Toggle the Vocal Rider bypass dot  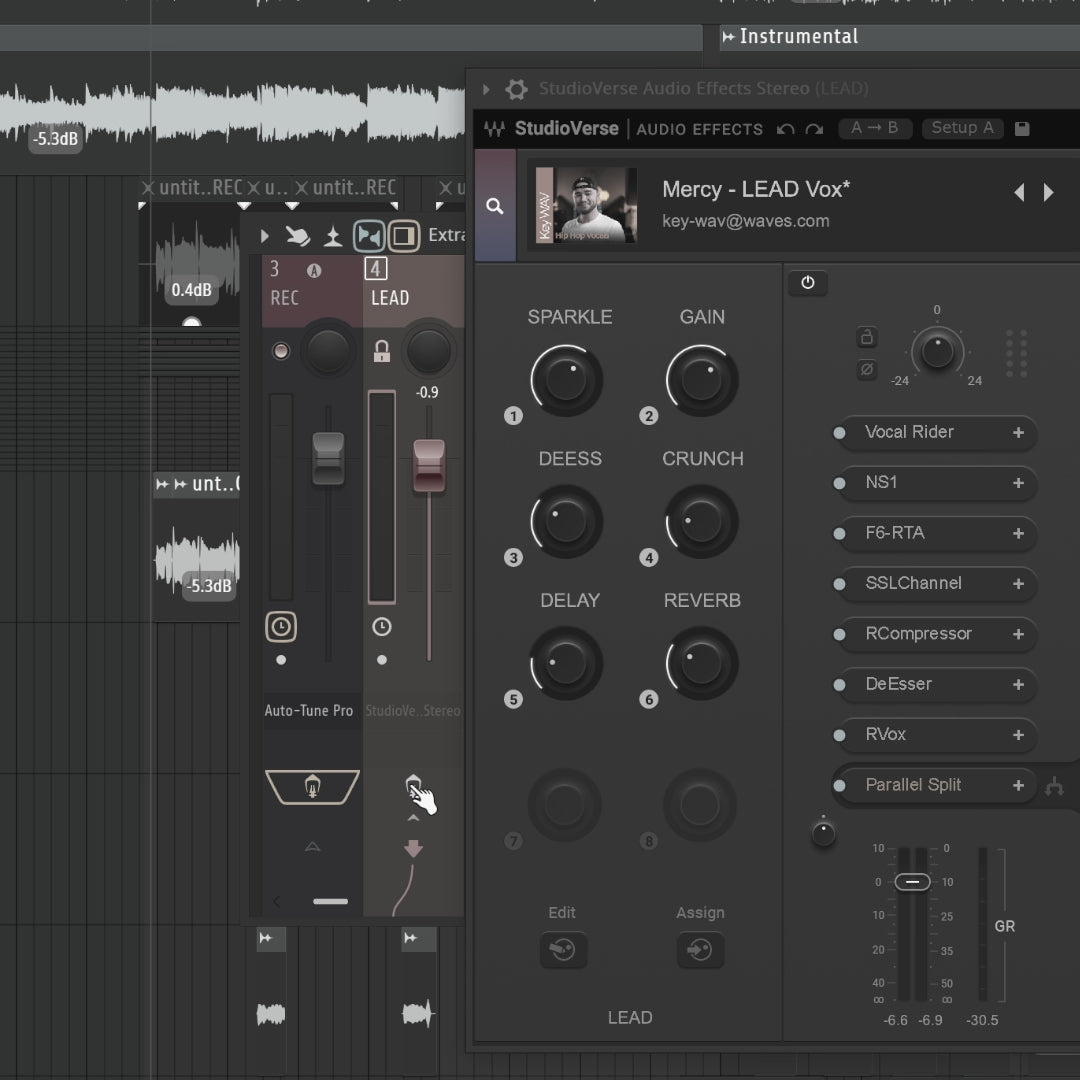pyautogui.click(x=839, y=433)
